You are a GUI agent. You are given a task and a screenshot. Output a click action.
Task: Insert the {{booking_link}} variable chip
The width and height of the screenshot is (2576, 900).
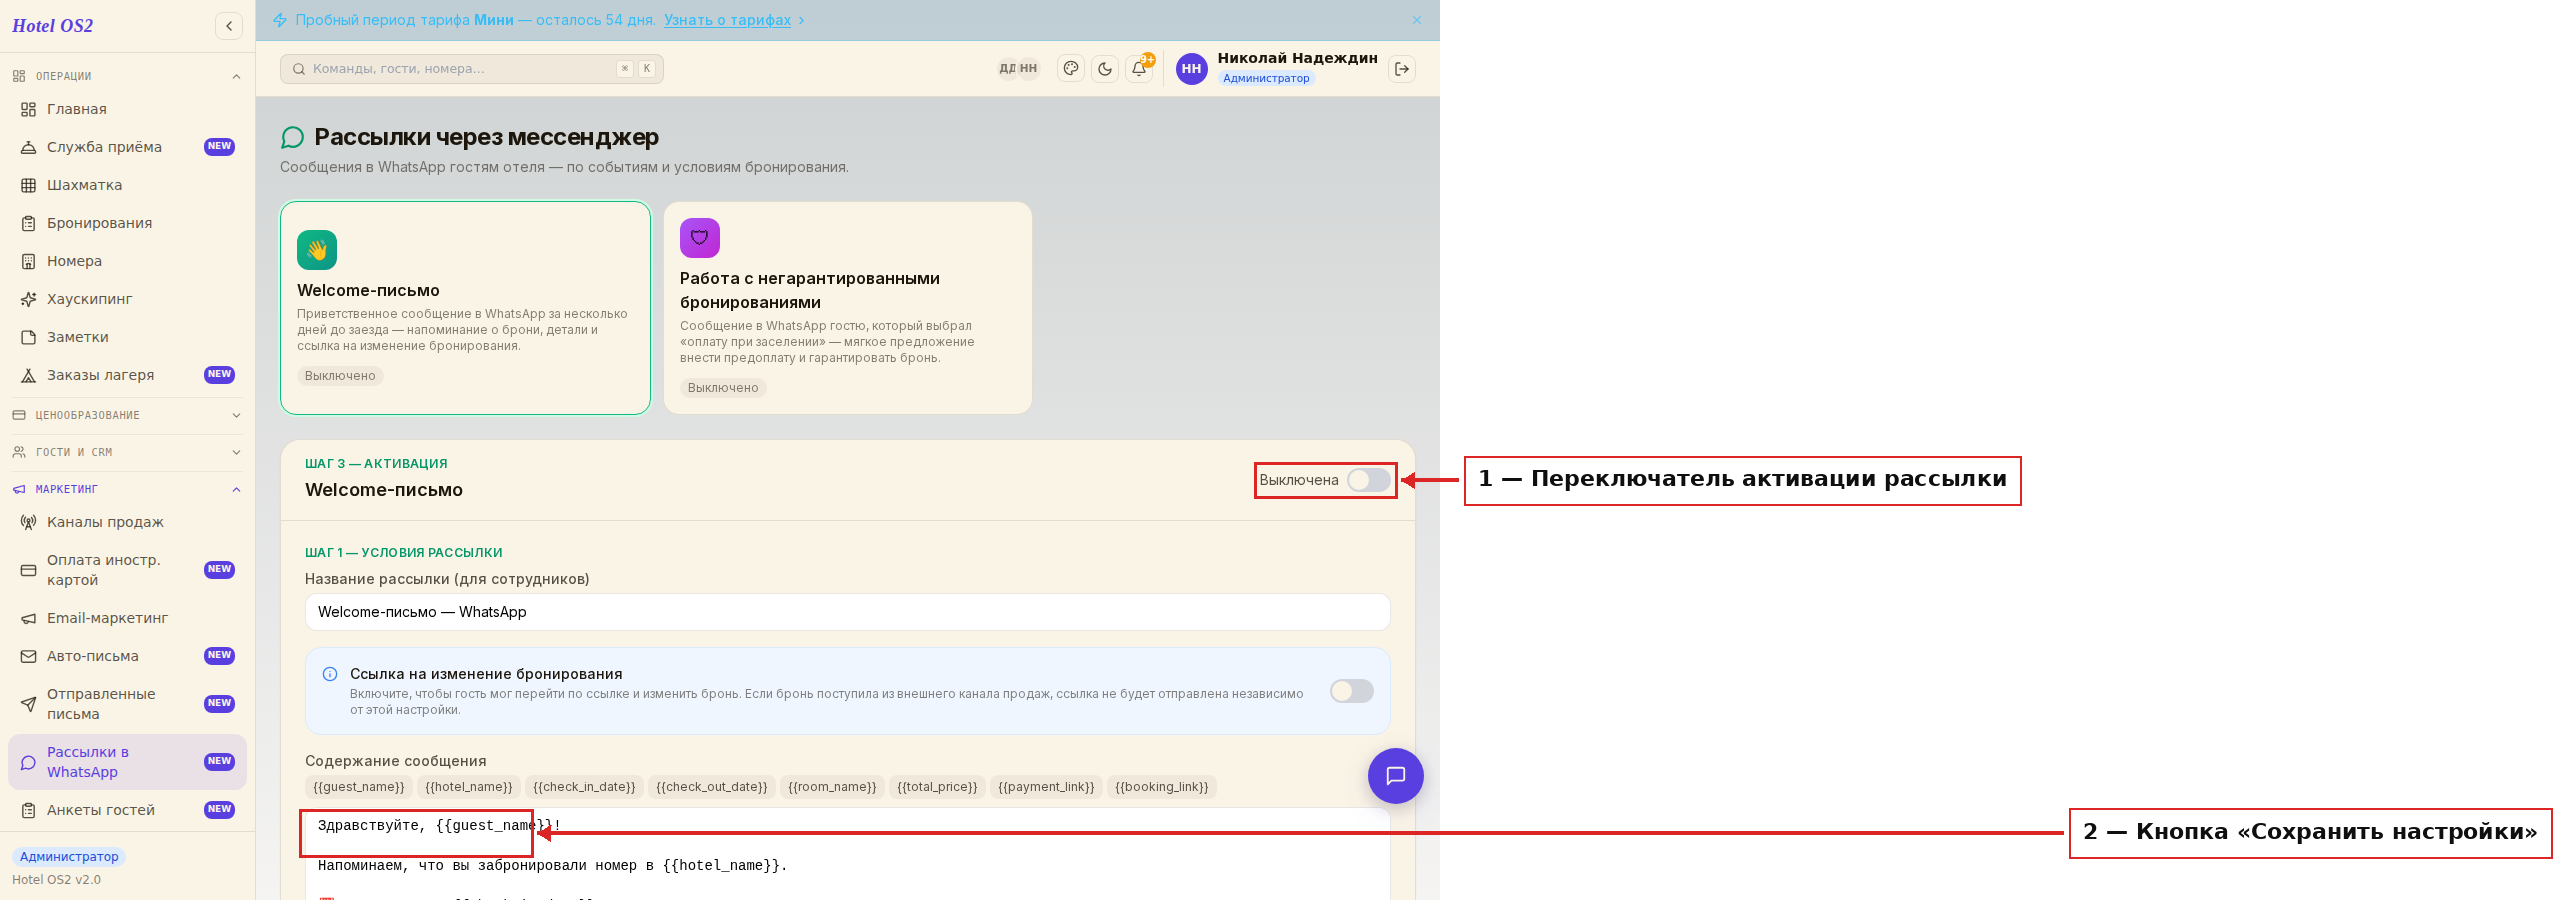tap(1162, 787)
